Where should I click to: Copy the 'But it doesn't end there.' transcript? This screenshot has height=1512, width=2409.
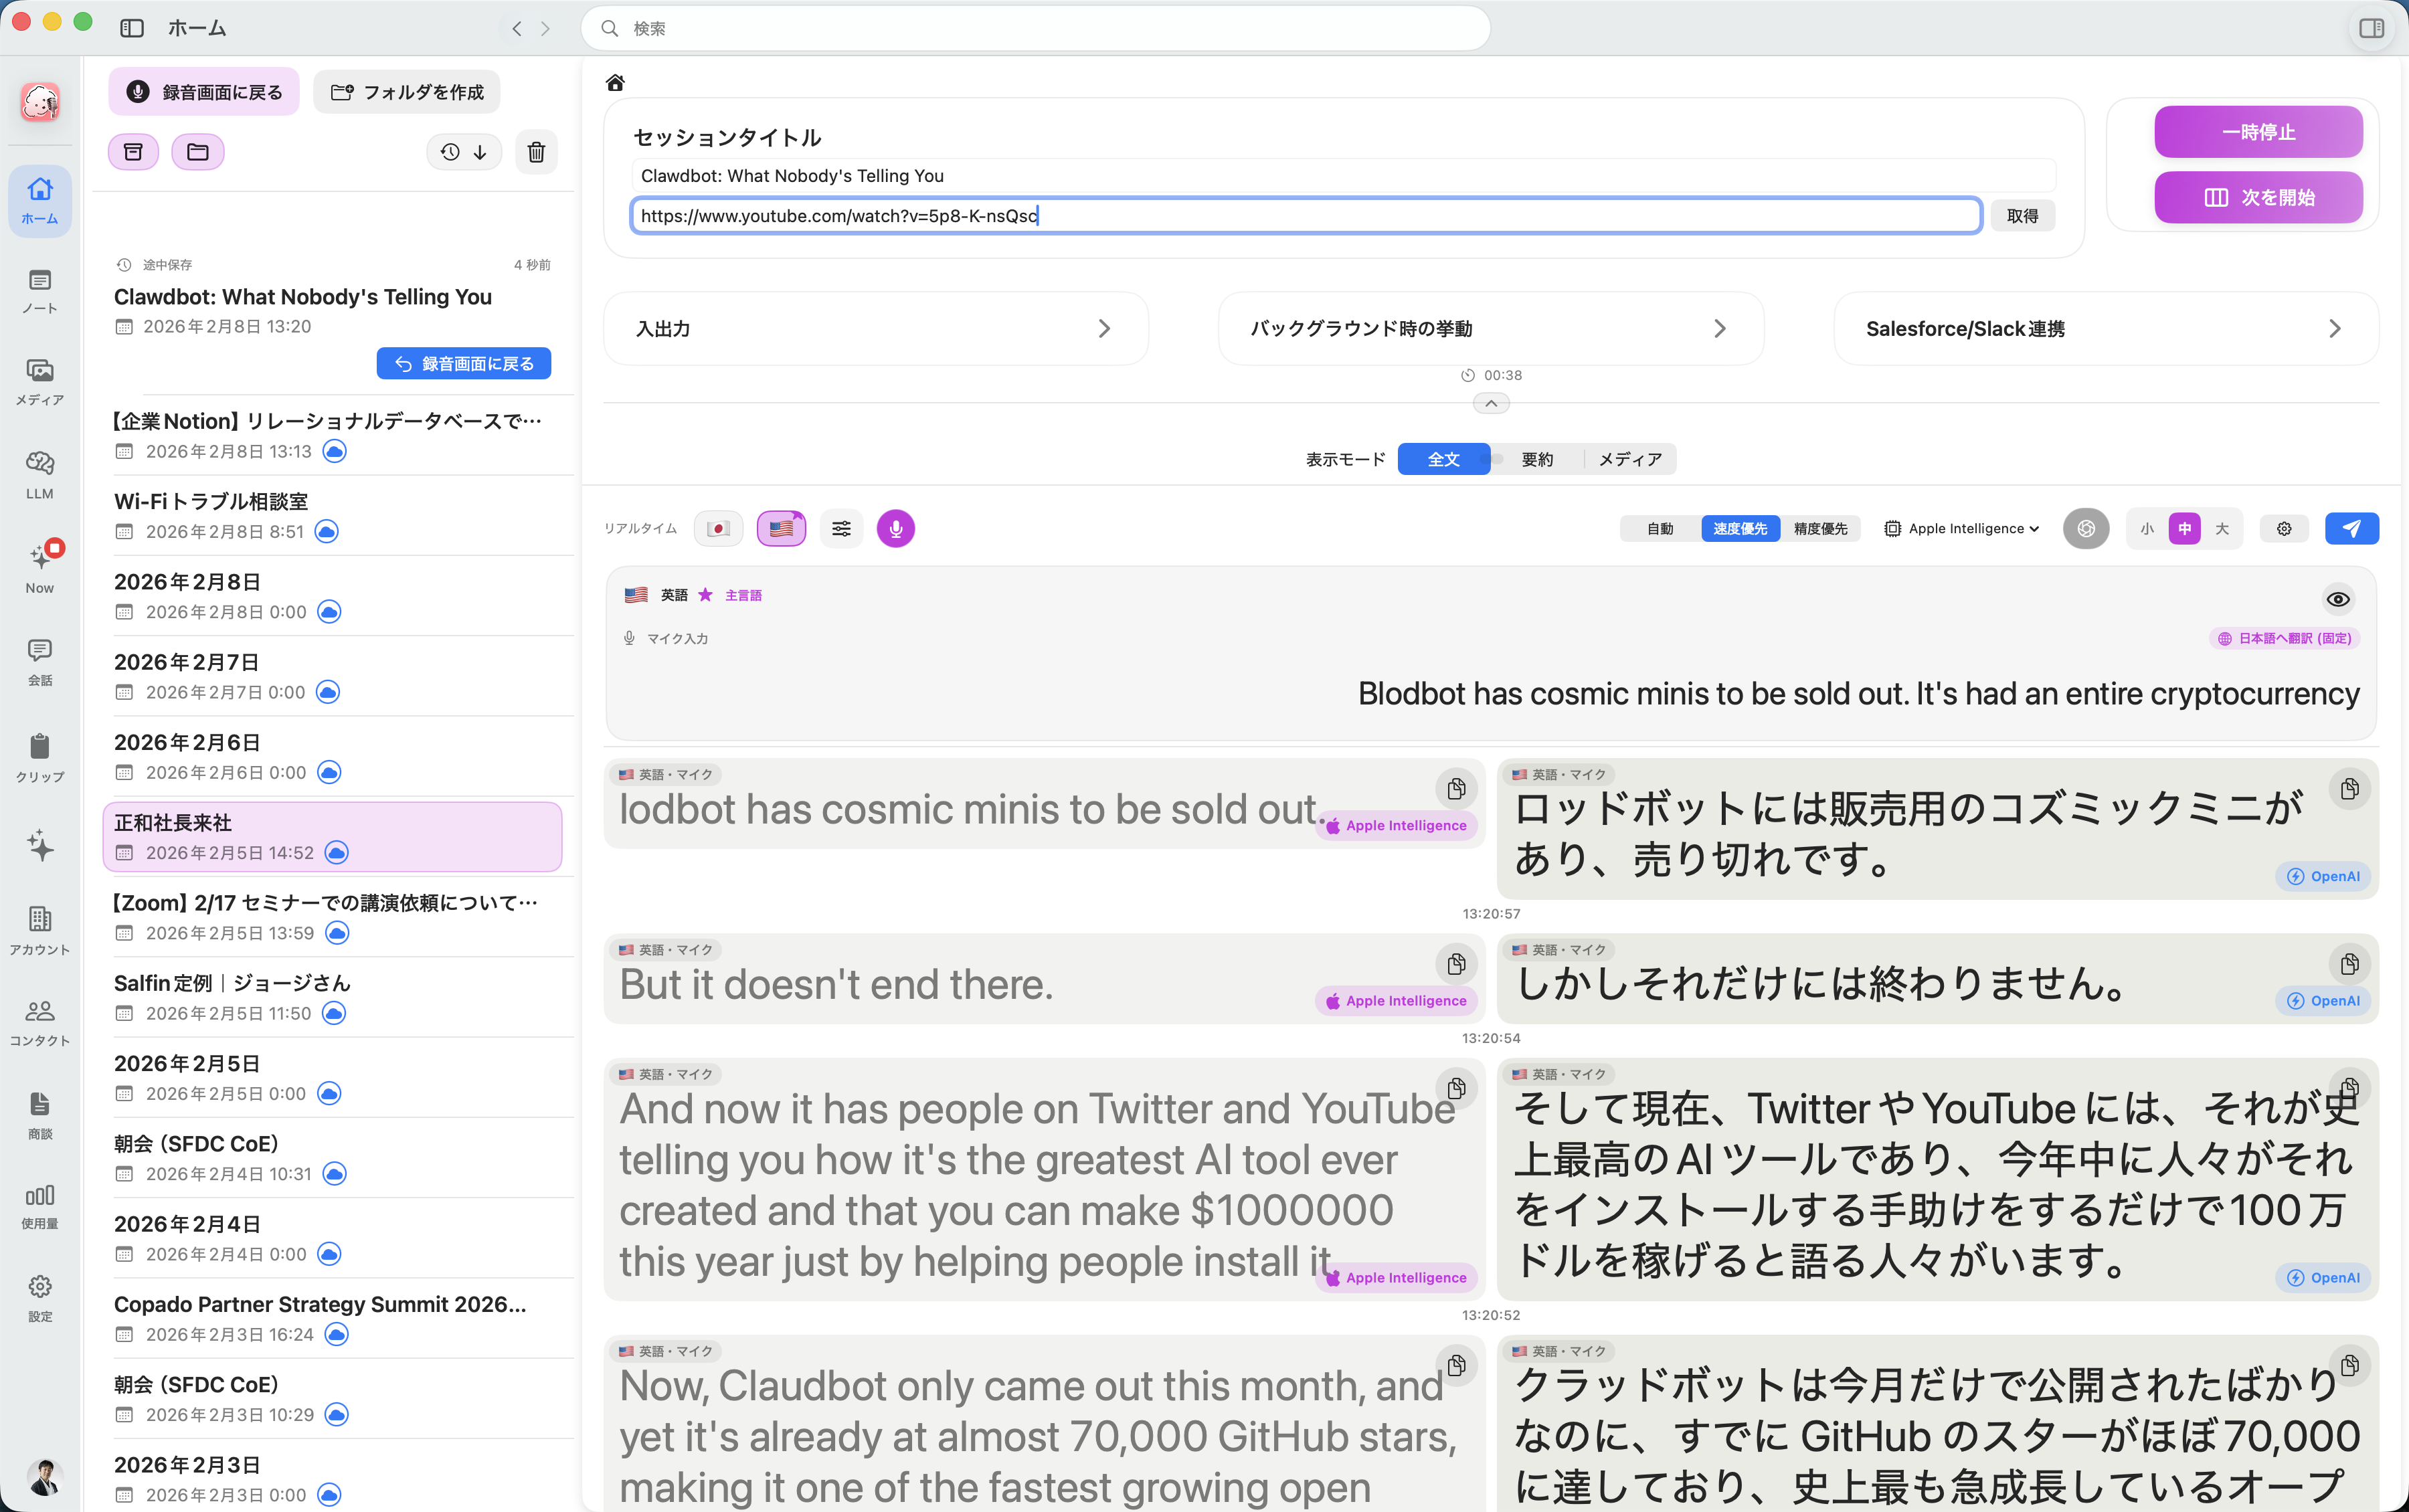(1456, 963)
